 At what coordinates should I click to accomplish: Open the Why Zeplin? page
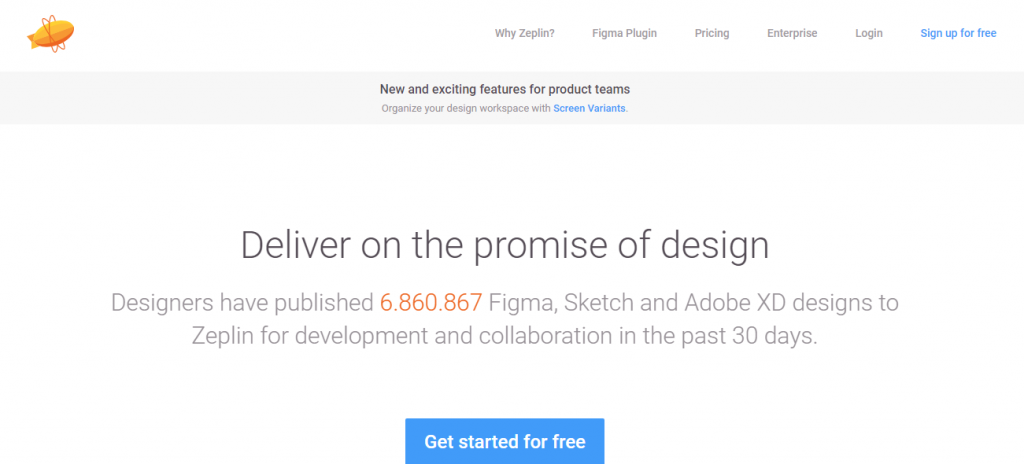[x=524, y=33]
